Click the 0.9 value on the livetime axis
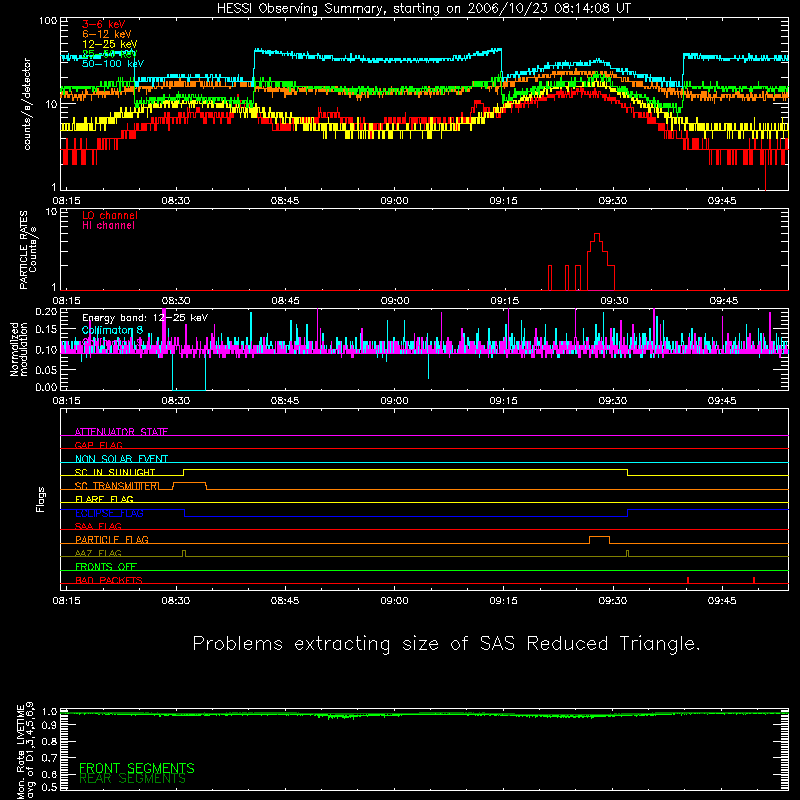Viewport: 800px width, 800px height. [49, 725]
